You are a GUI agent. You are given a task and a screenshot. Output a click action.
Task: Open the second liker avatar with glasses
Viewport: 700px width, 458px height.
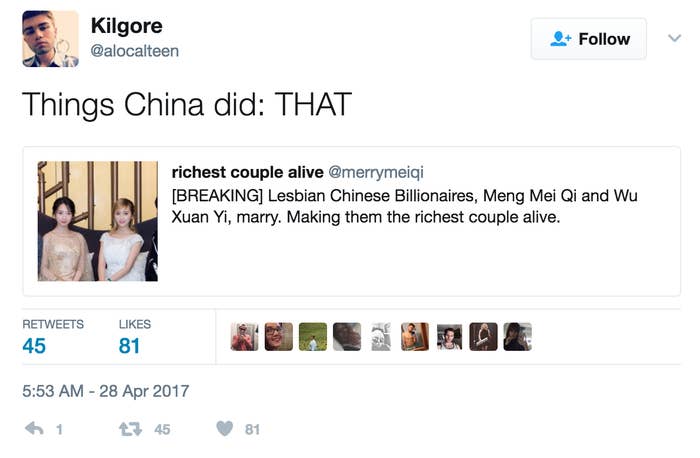pyautogui.click(x=279, y=337)
